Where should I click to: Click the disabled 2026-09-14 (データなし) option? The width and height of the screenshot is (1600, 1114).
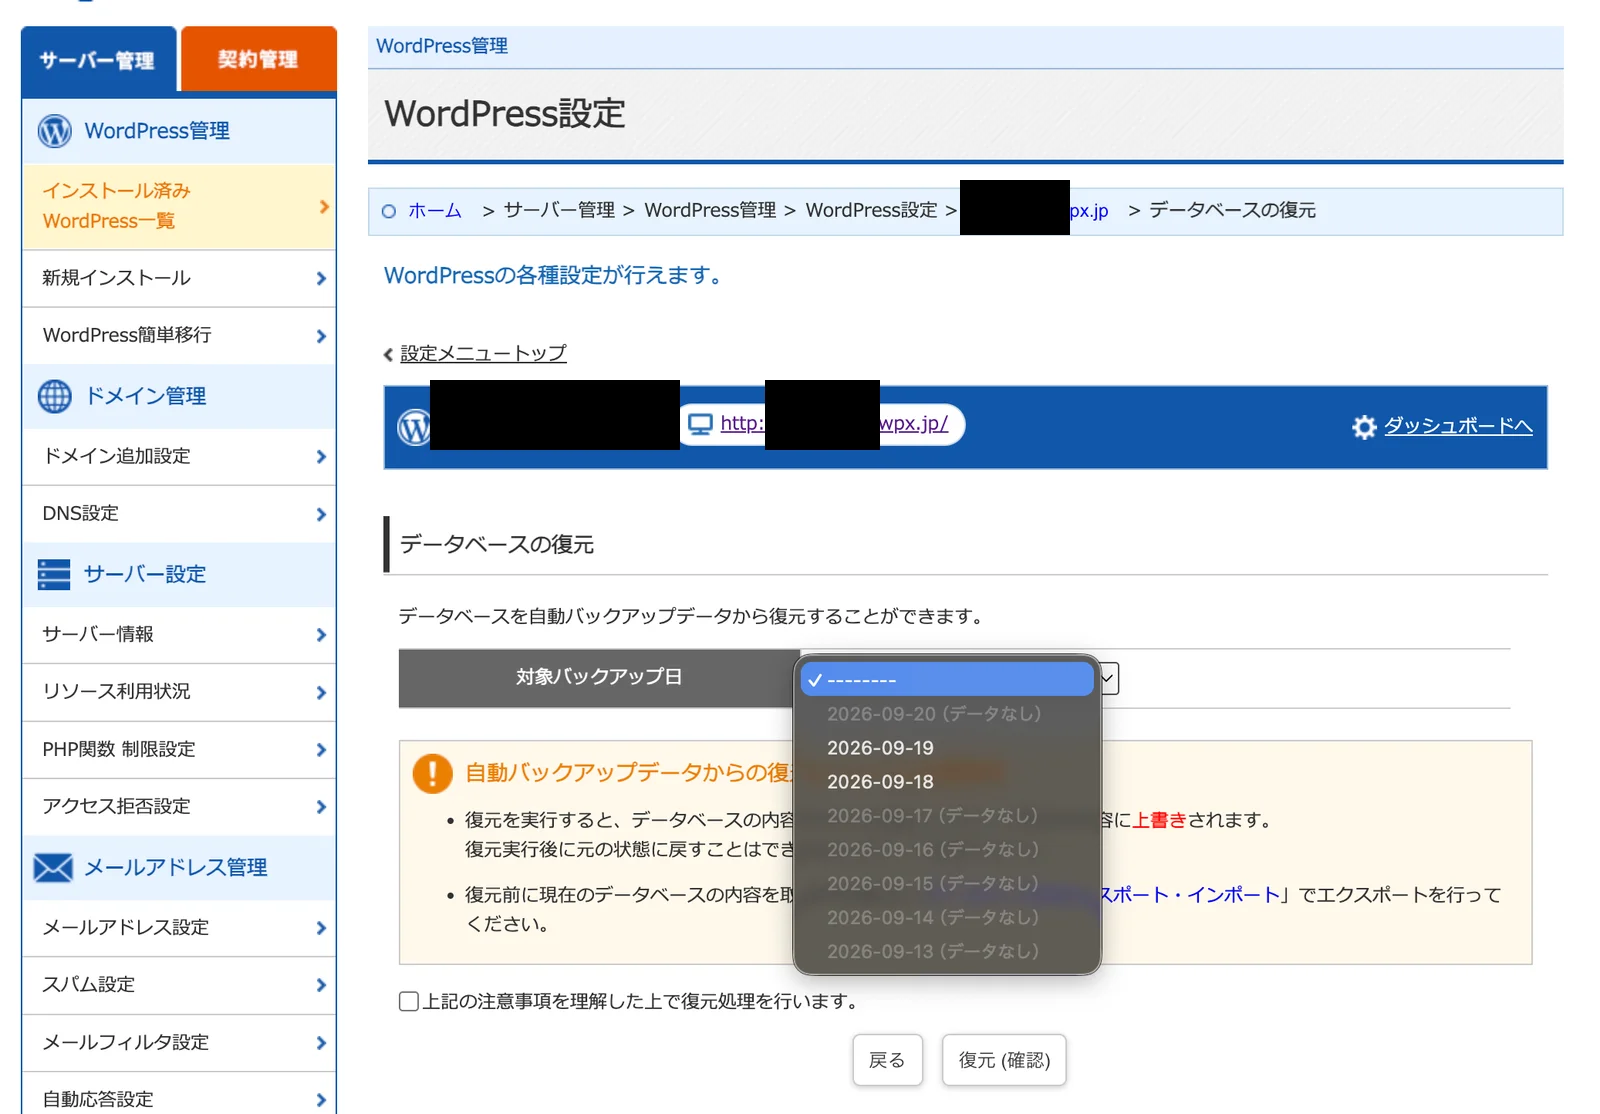(x=946, y=918)
